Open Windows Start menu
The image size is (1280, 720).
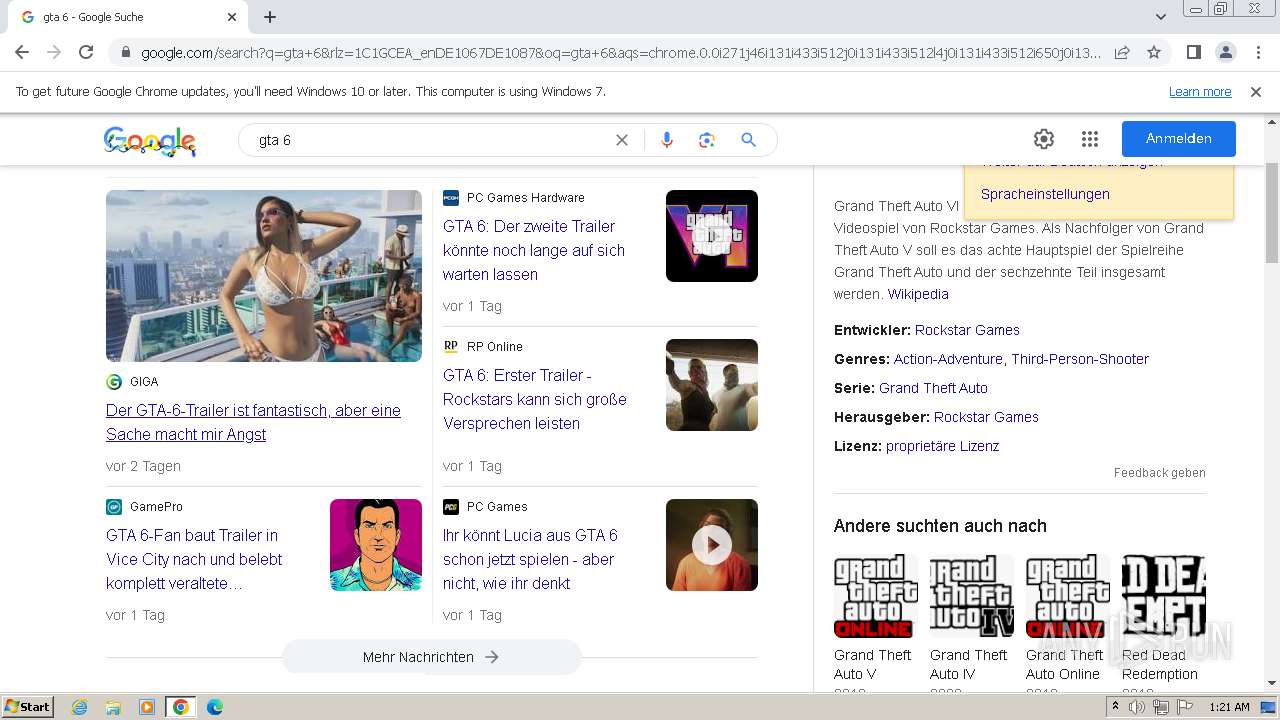pos(27,707)
